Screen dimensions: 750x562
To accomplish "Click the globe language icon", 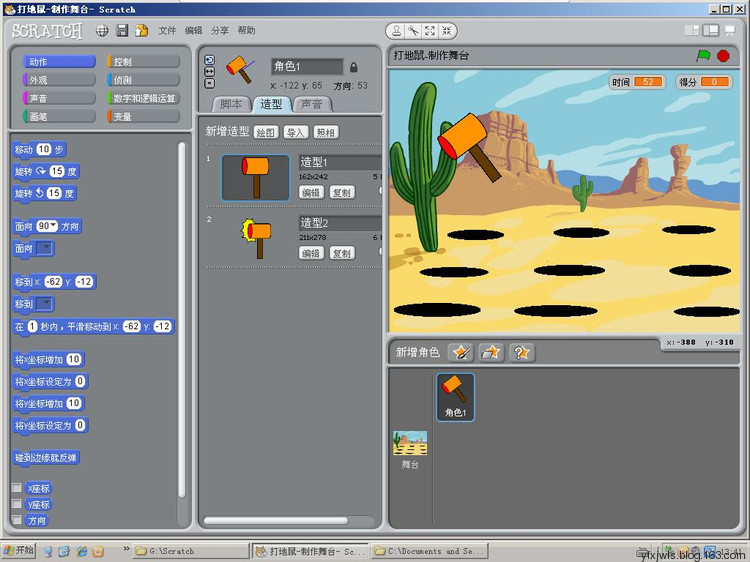I will (102, 31).
